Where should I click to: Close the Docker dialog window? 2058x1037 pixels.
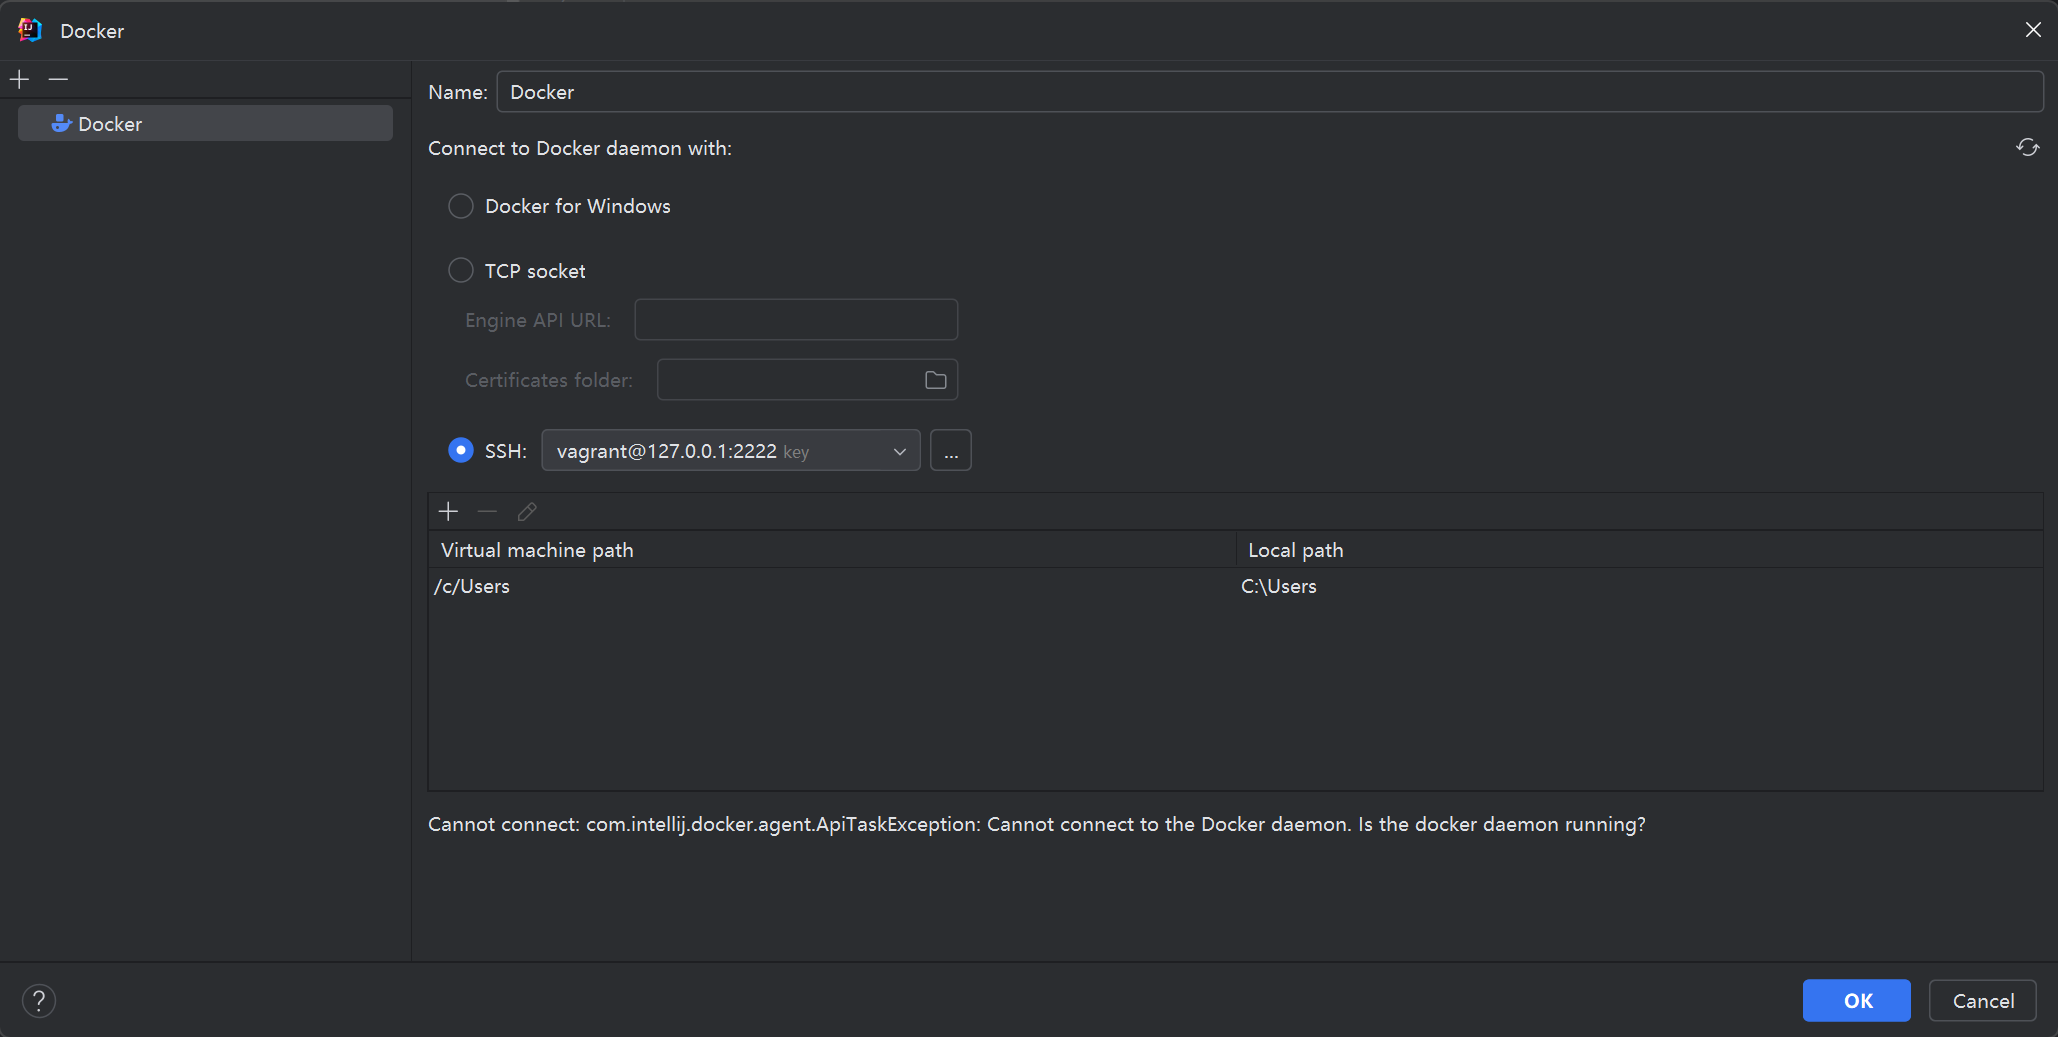pos(2033,30)
